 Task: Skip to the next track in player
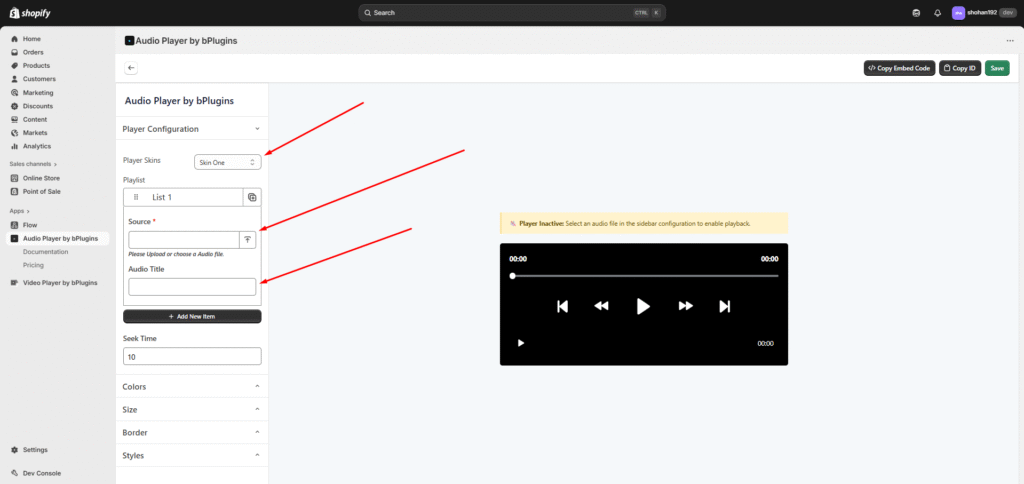point(725,306)
